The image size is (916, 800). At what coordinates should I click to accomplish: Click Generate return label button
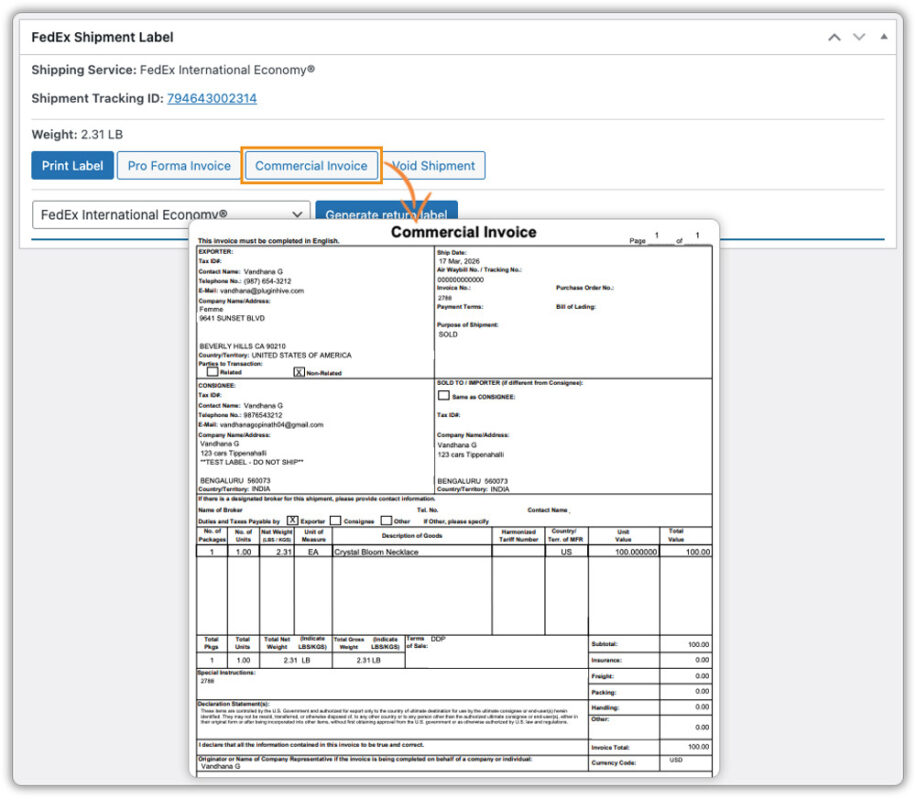[x=386, y=211]
